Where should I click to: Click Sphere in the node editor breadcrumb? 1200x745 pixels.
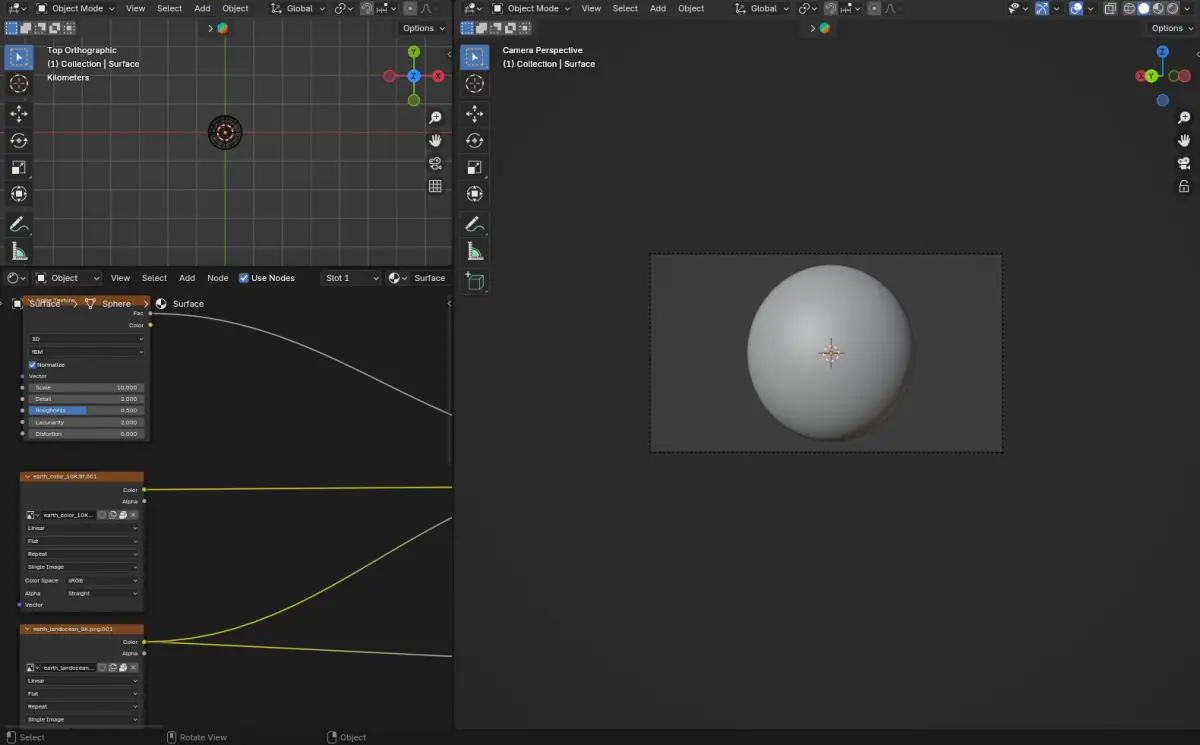click(116, 304)
